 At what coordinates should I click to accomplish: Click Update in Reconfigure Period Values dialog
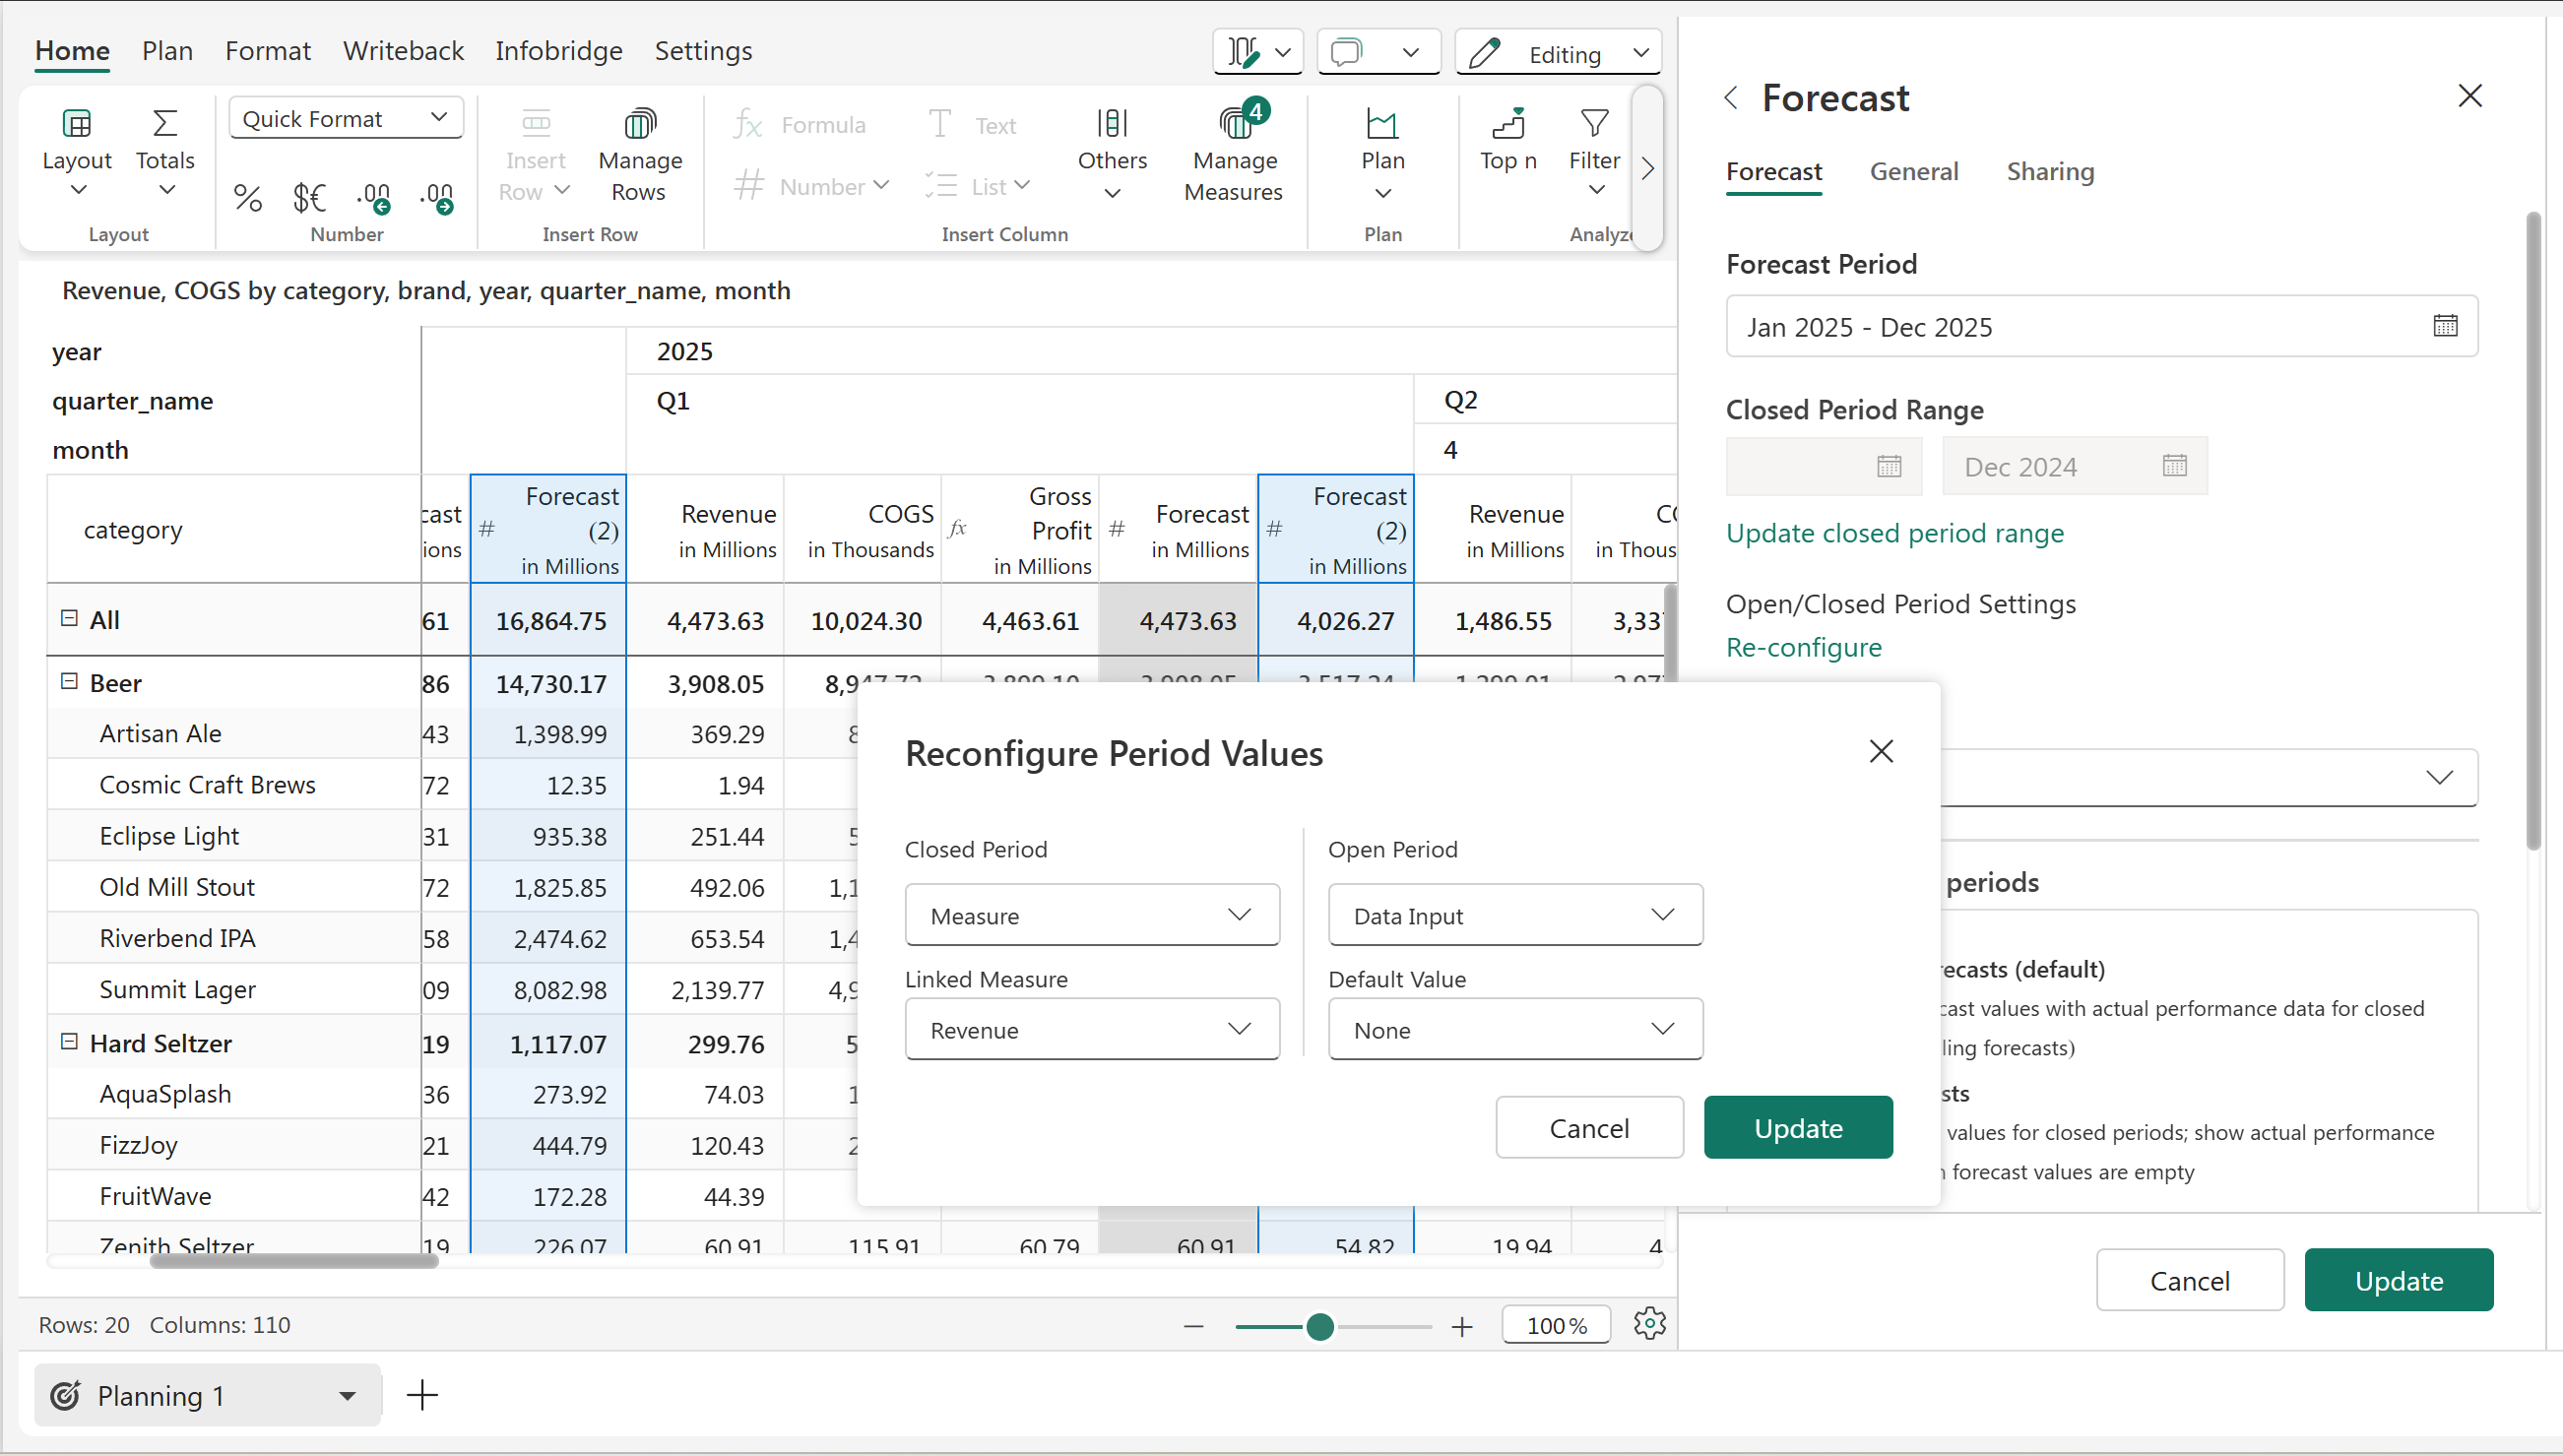pos(1797,1128)
